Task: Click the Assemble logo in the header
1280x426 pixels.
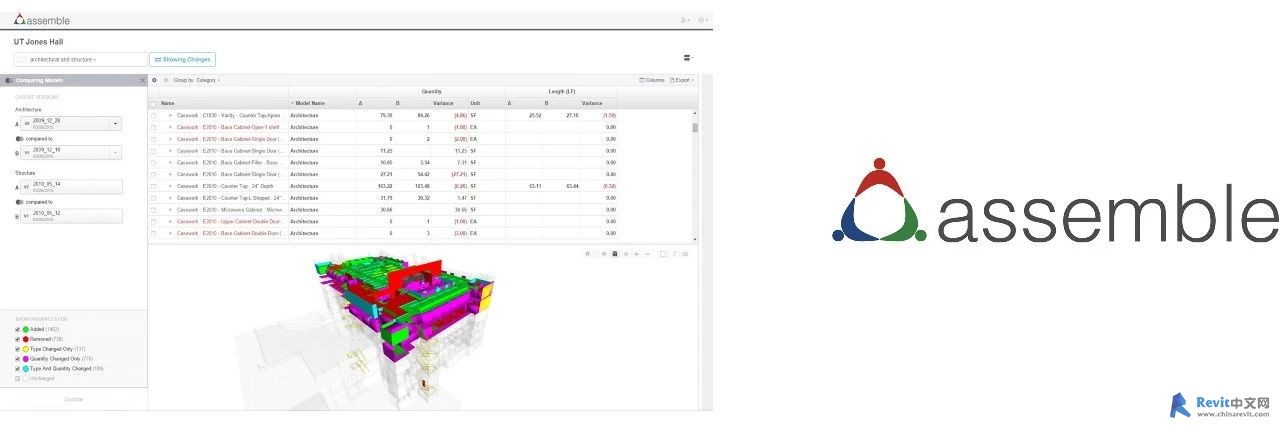Action: (41, 19)
